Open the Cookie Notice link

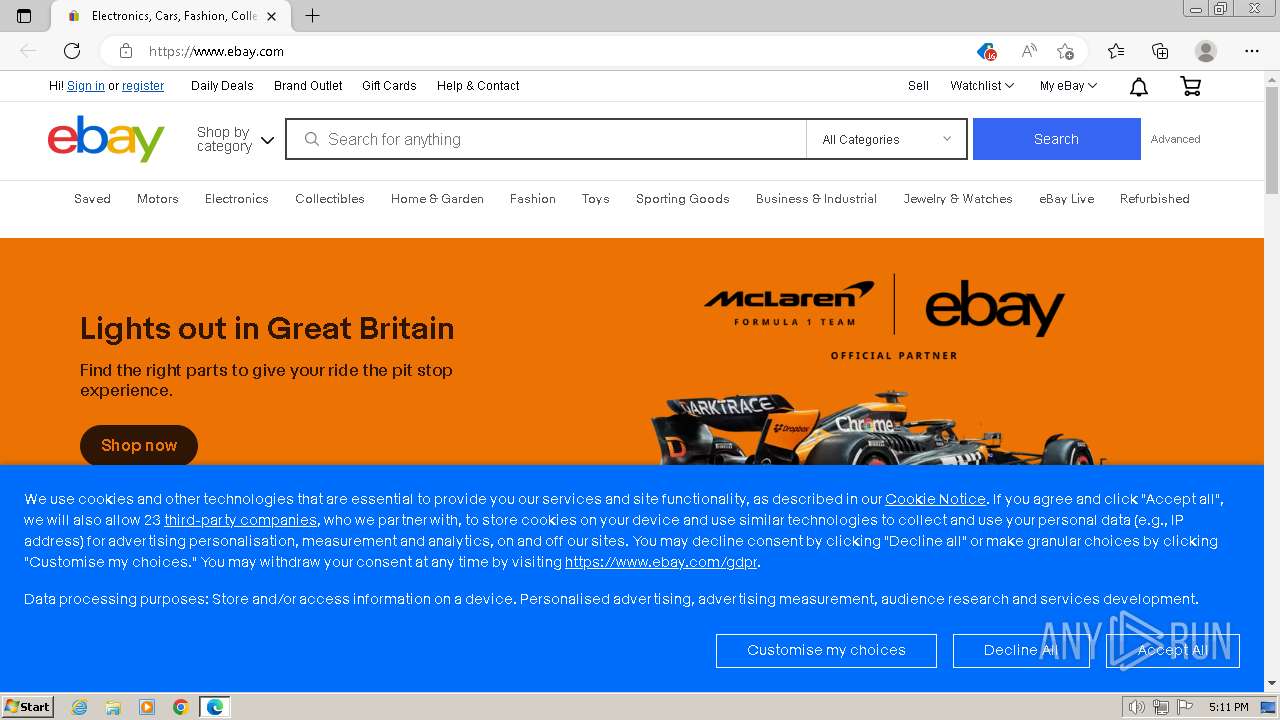click(x=935, y=499)
